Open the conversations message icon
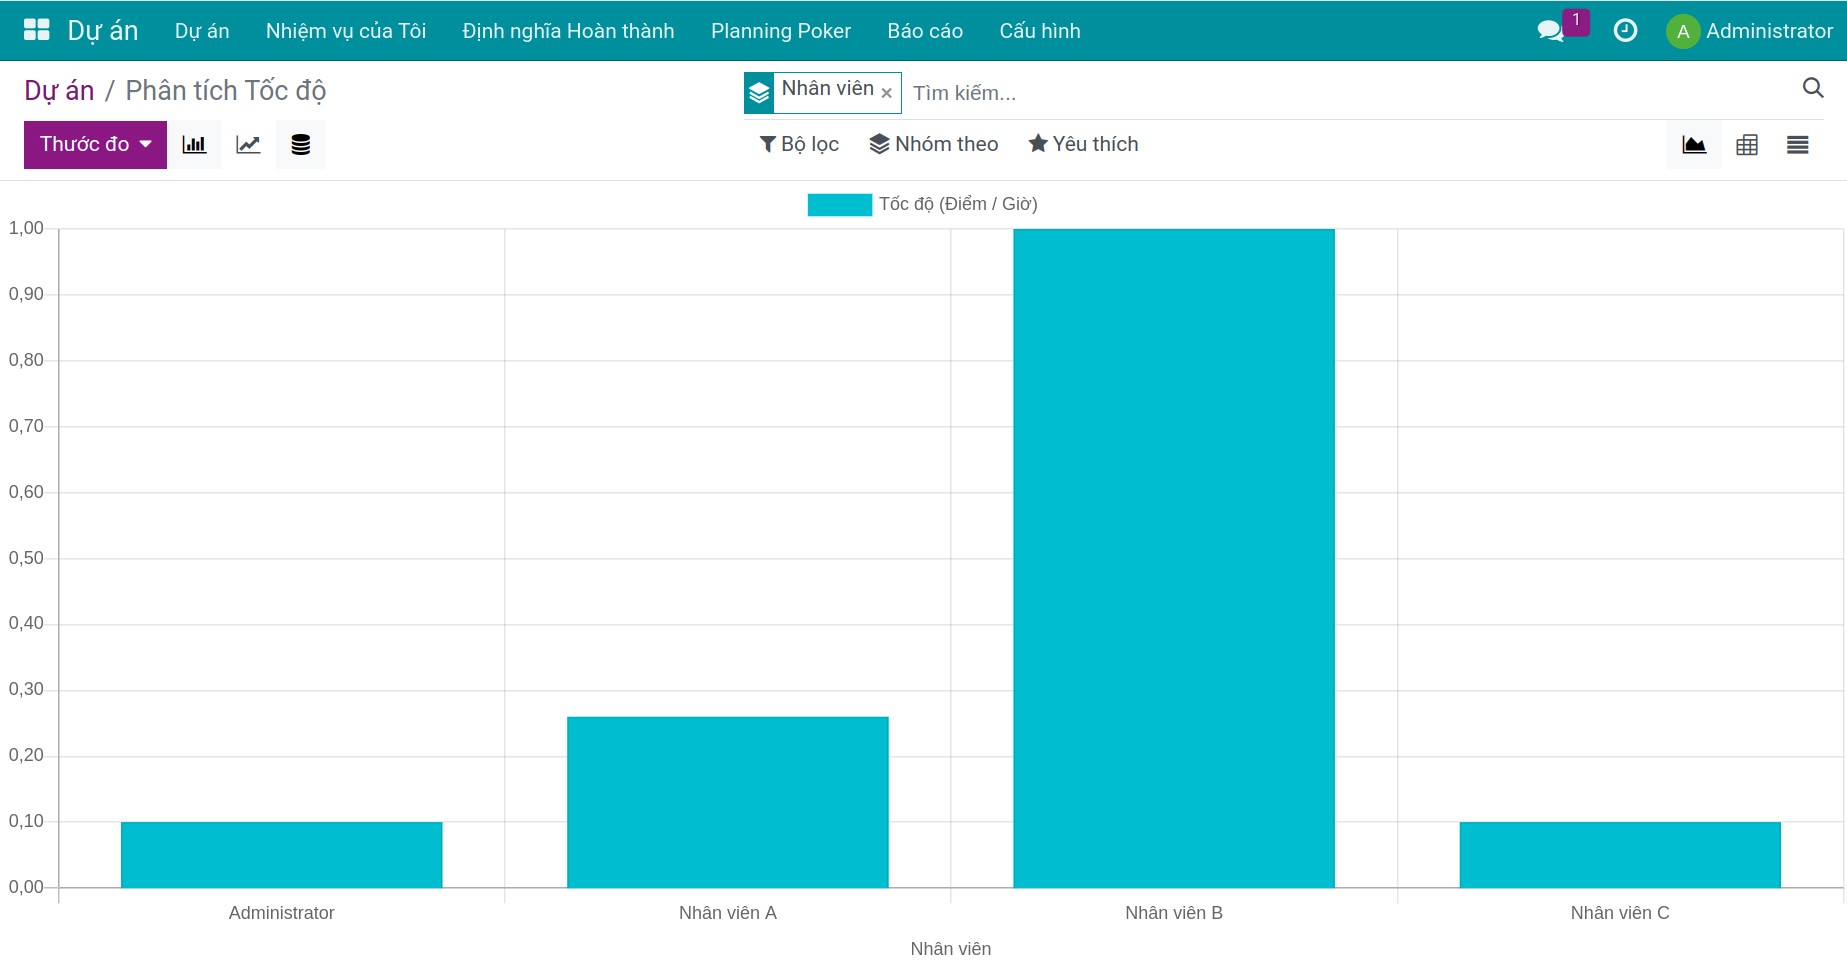 (1550, 31)
